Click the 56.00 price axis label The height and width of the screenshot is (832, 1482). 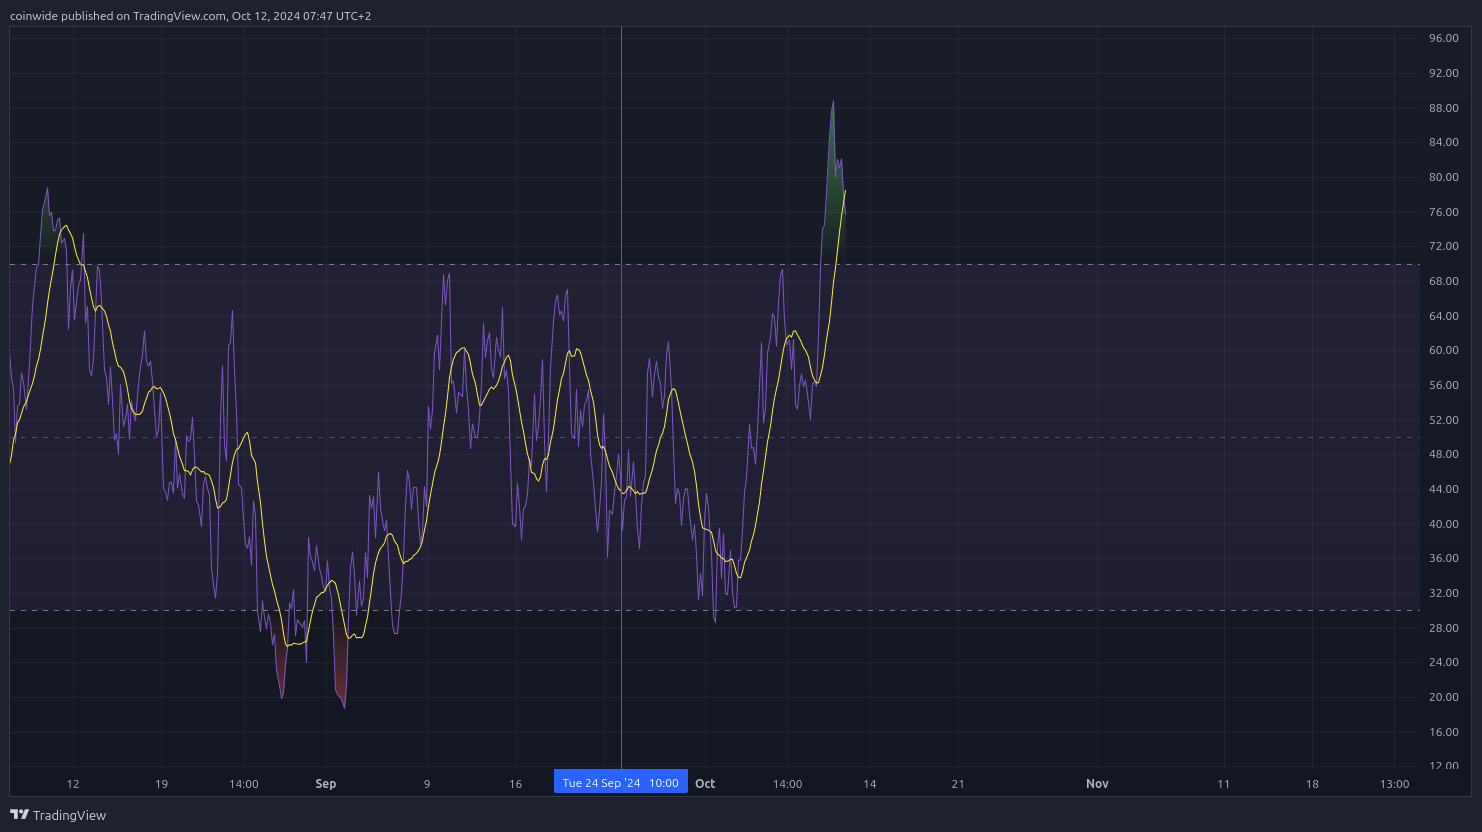click(x=1444, y=385)
